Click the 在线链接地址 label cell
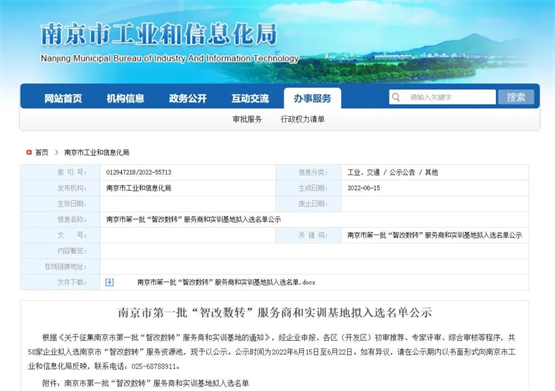The width and height of the screenshot is (555, 391). pyautogui.click(x=60, y=266)
